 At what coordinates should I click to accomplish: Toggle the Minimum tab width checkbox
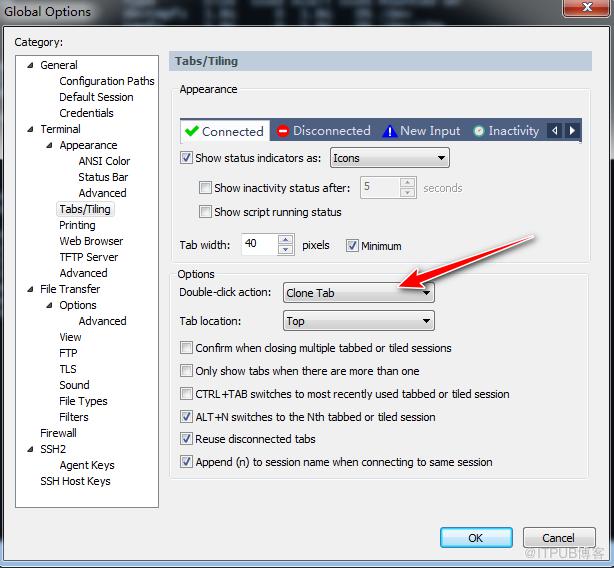[352, 246]
